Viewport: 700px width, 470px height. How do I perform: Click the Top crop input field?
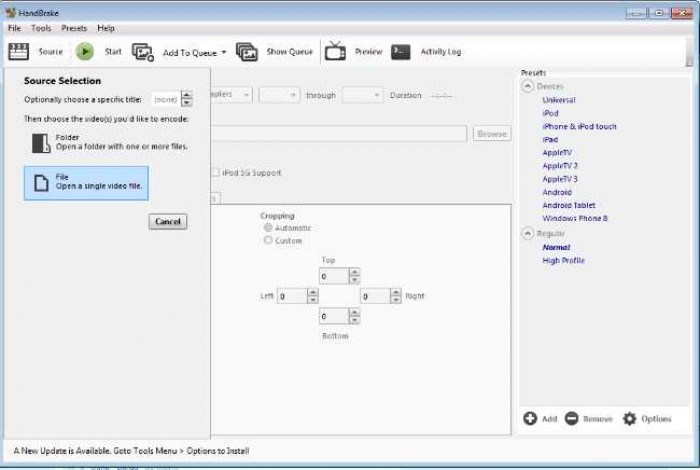[x=334, y=276]
